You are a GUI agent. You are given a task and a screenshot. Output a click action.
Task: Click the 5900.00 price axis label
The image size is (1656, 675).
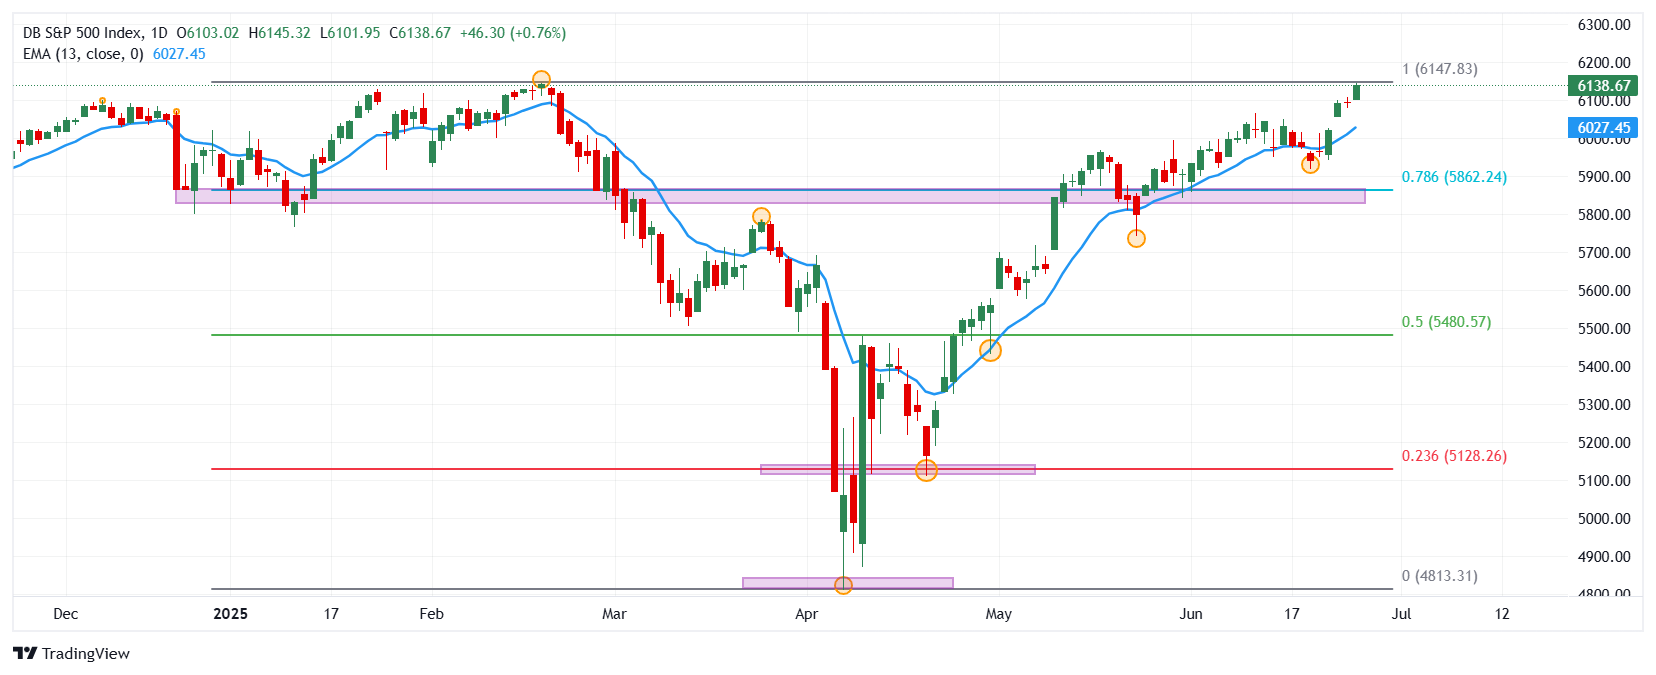coord(1604,177)
